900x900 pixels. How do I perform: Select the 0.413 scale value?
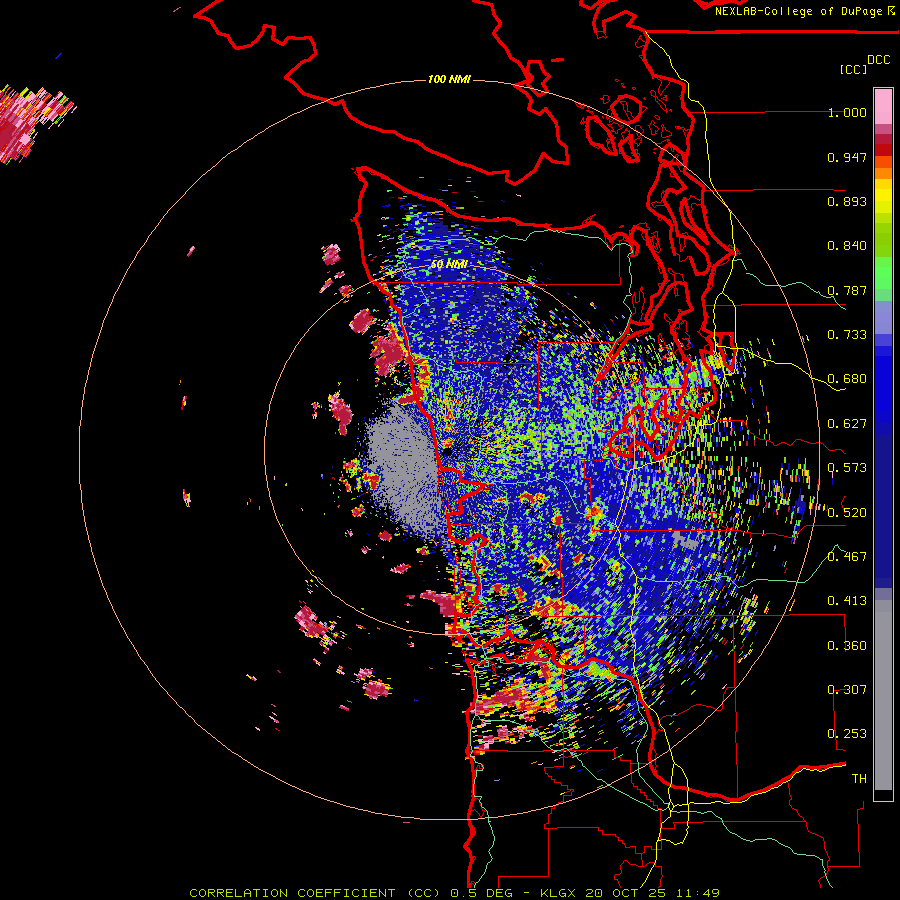coord(847,601)
